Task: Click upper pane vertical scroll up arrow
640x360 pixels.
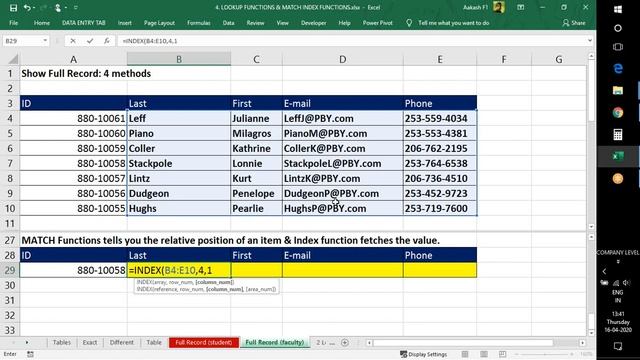Action: 591,56
